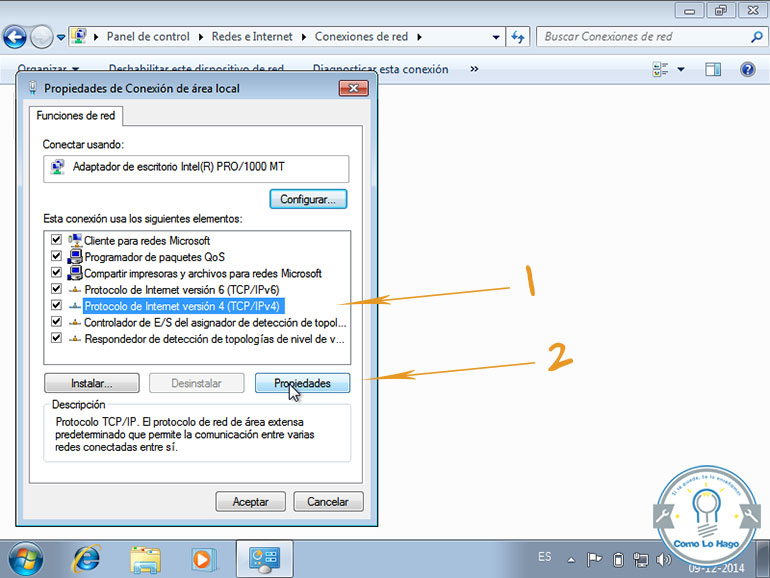Viewport: 770px width, 578px height.
Task: Click the address bar refresh icon
Action: tap(518, 37)
